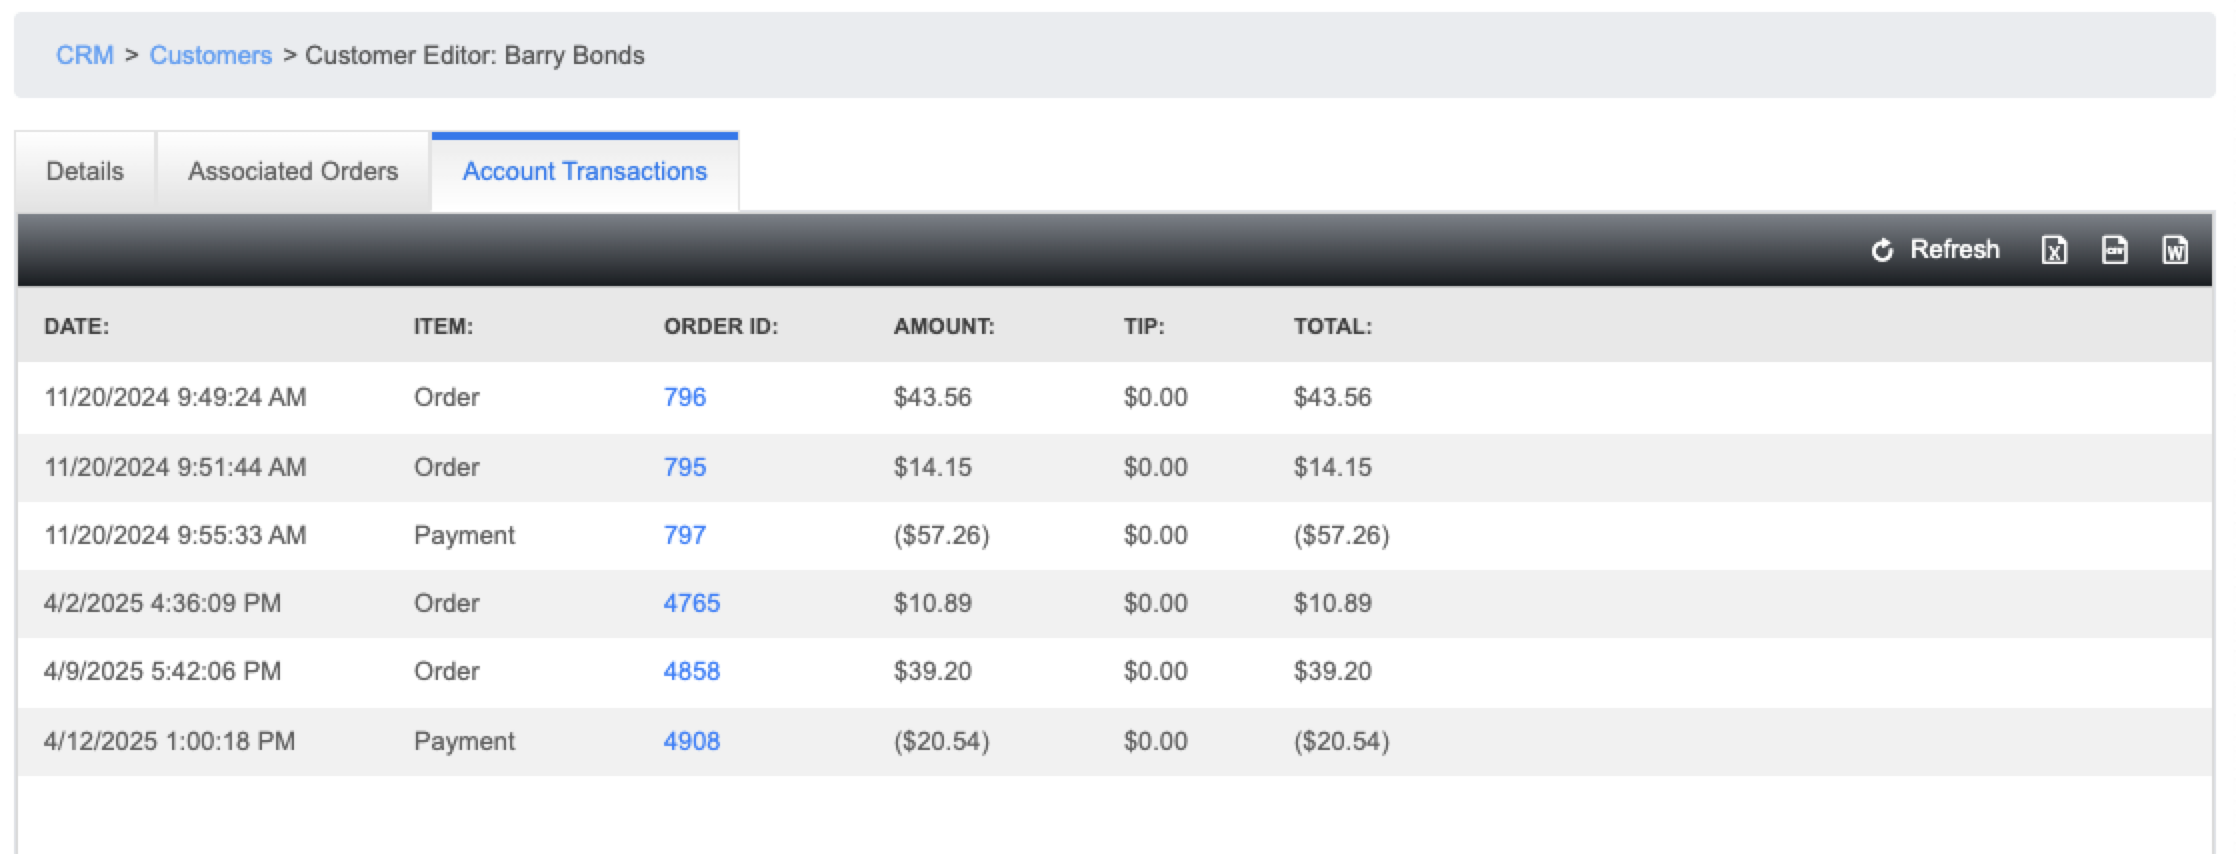Sort by the Amount column header
Viewport: 2236px width, 854px height.
pyautogui.click(x=944, y=326)
